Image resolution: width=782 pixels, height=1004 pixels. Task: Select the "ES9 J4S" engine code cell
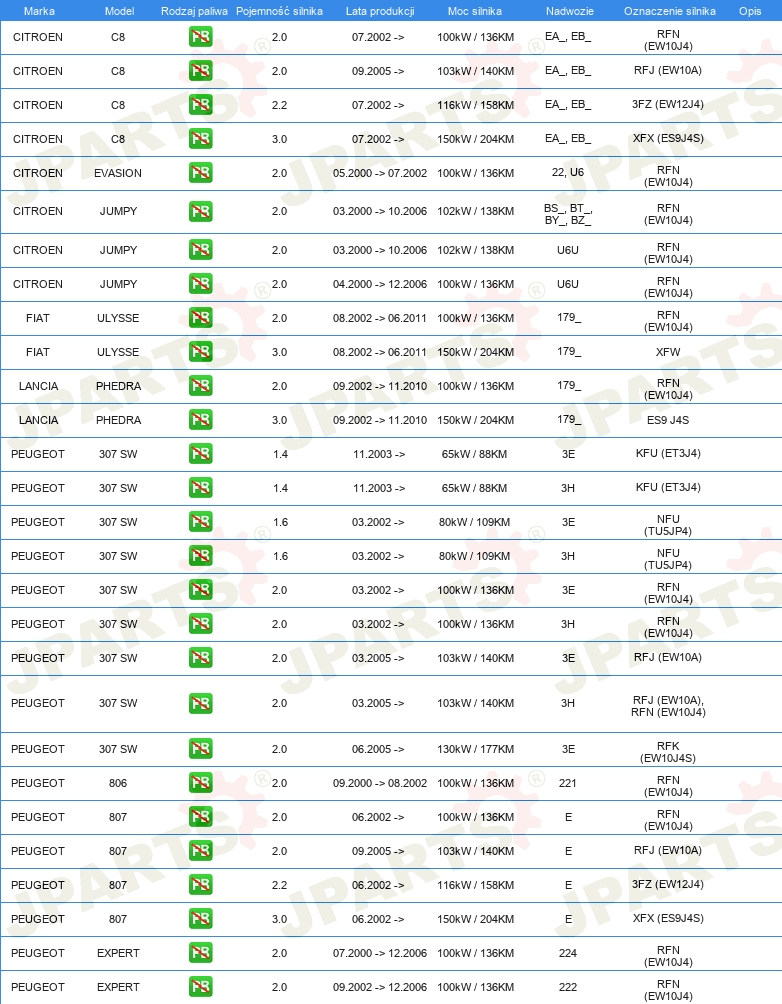coord(668,419)
